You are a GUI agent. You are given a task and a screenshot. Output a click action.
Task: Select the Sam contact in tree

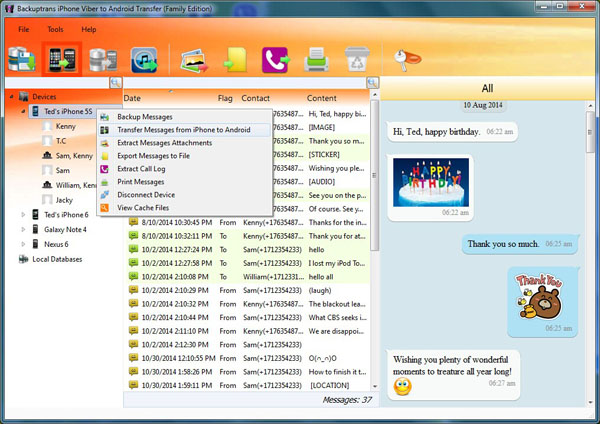tap(63, 170)
